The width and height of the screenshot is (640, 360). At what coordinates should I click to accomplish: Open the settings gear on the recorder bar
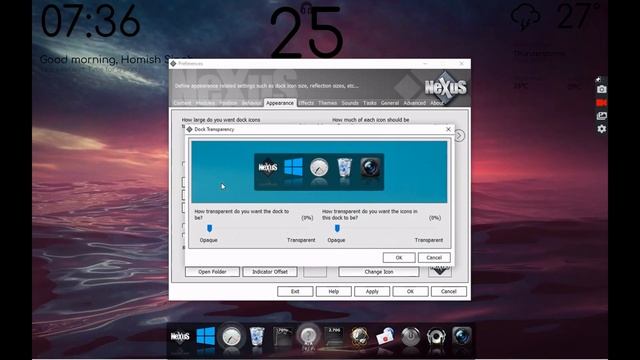(x=602, y=129)
